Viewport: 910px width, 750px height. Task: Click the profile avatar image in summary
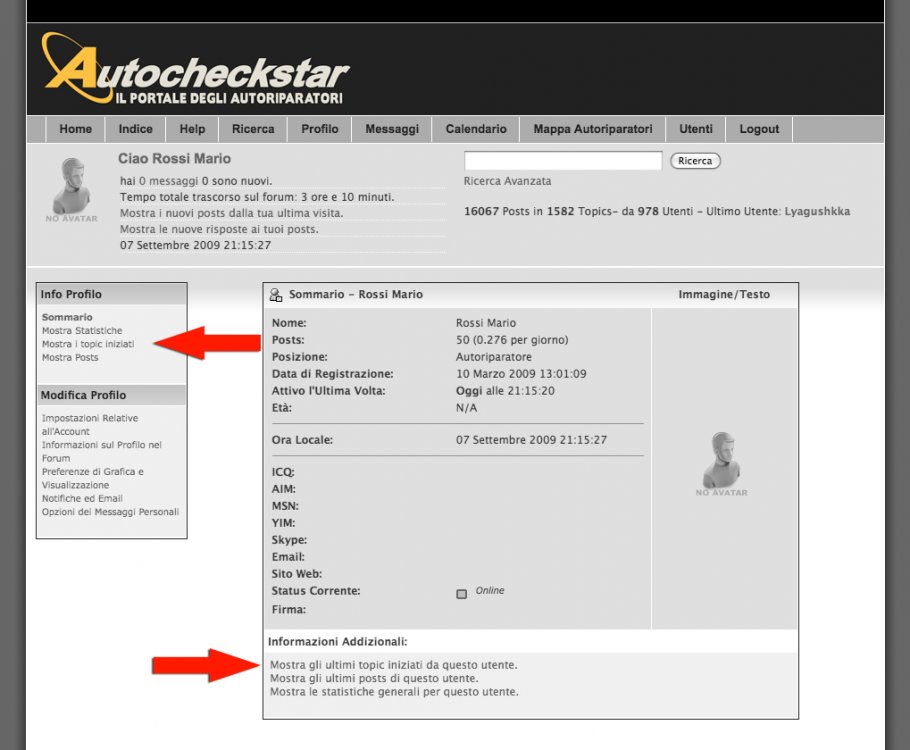point(721,463)
